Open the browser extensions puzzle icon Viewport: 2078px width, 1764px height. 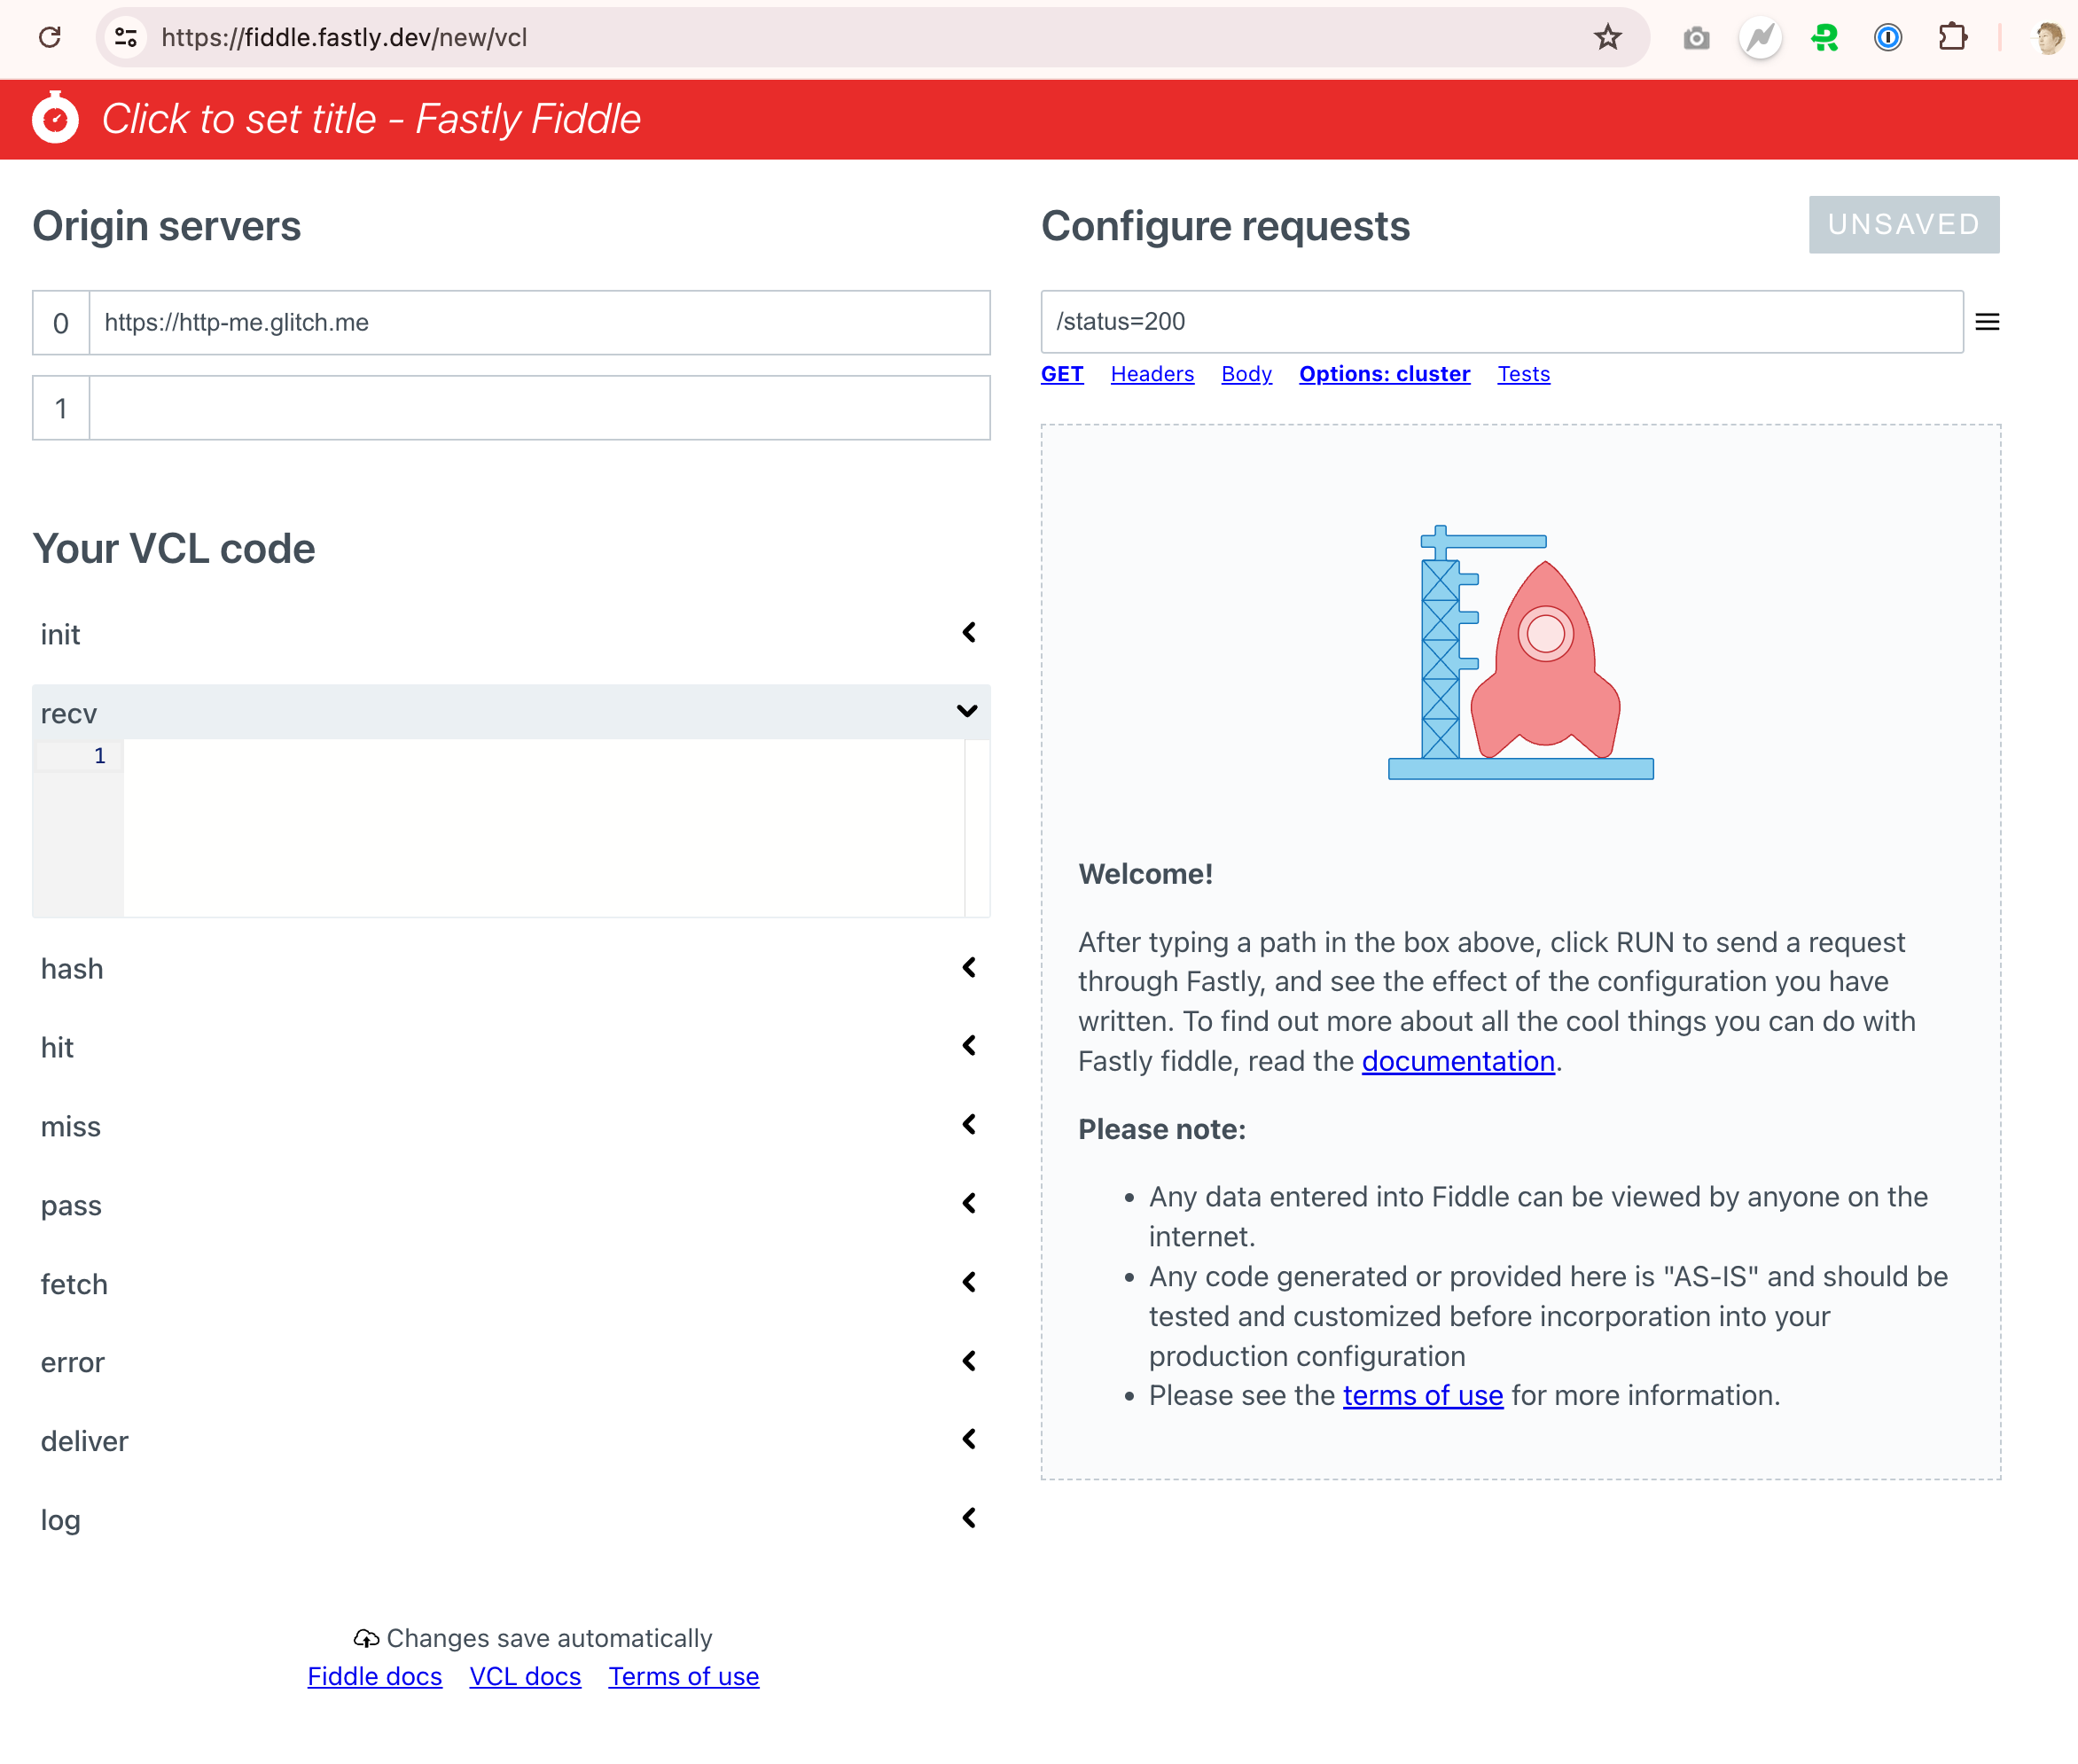click(x=1953, y=37)
